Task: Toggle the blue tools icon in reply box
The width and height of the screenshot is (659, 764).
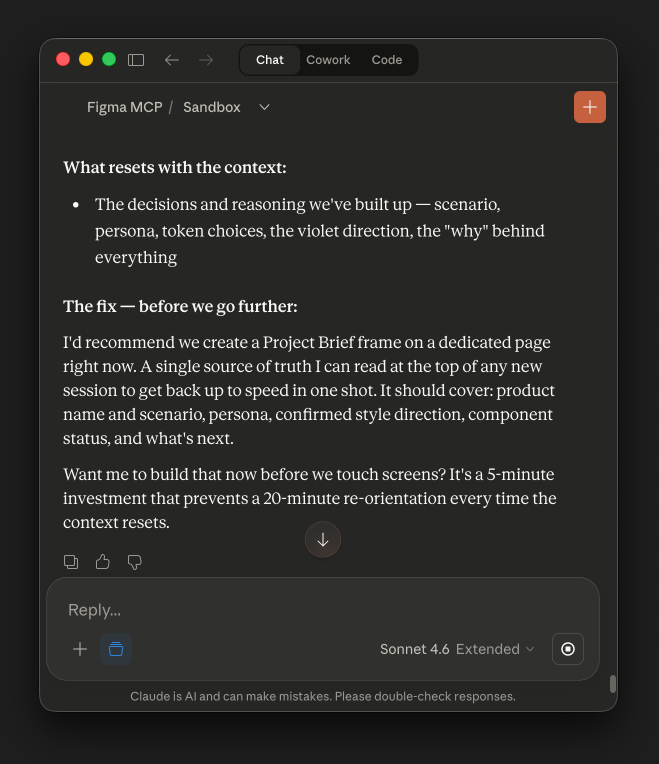Action: [116, 649]
